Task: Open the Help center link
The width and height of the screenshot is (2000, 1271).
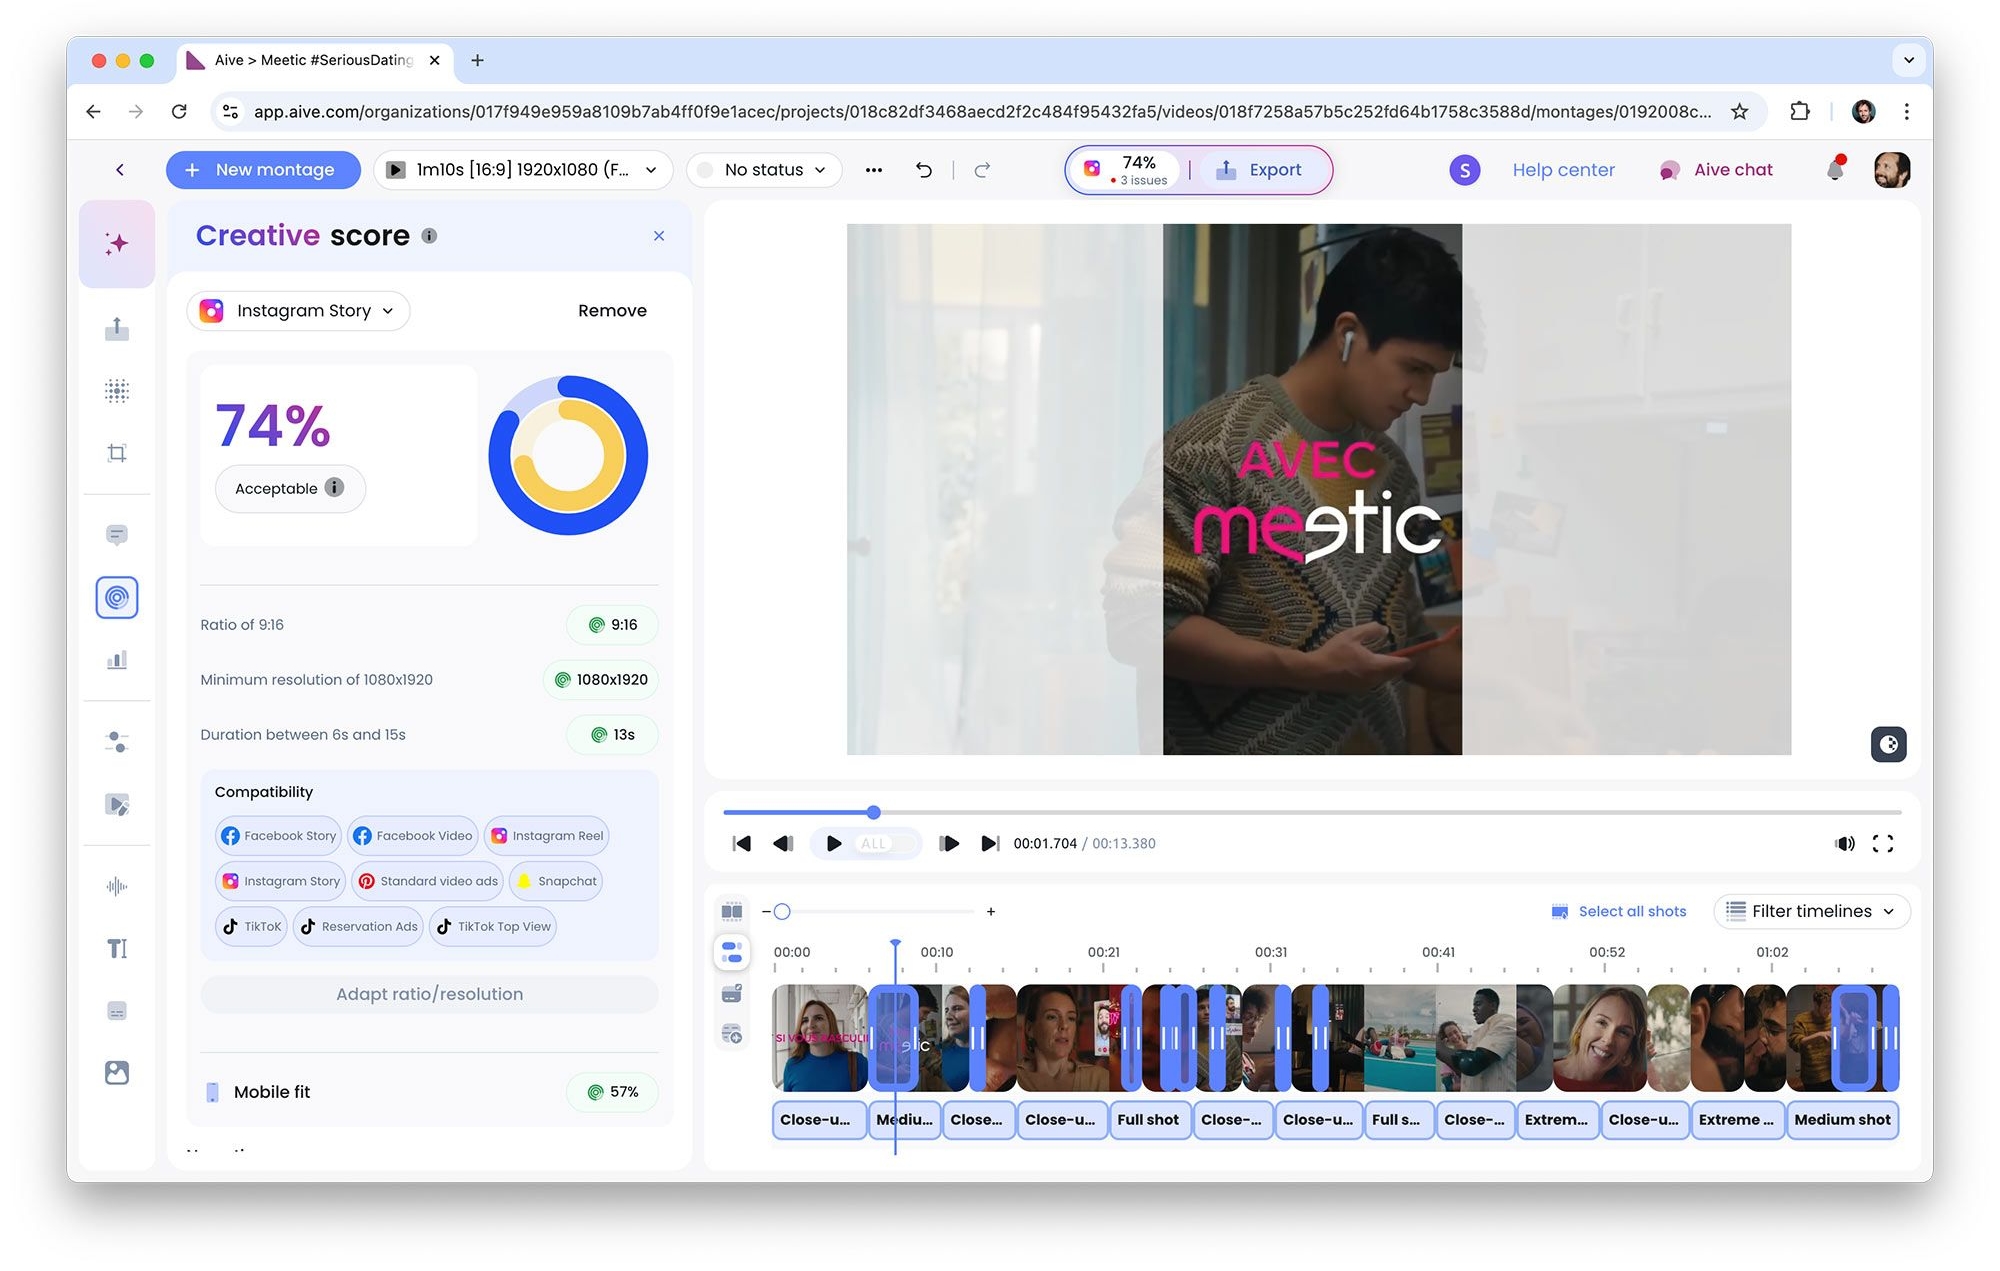Action: (1563, 170)
